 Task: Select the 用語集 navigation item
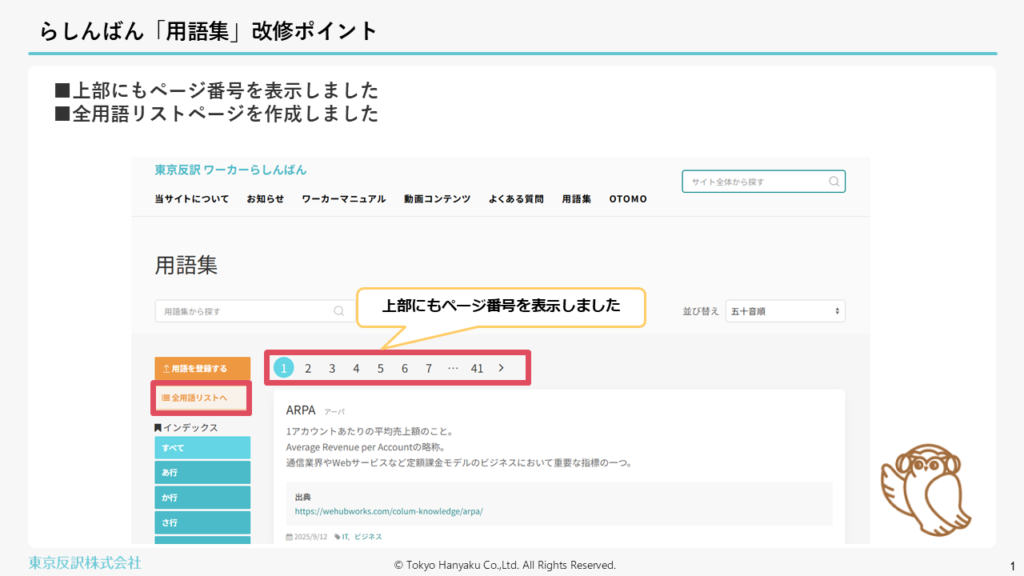click(x=576, y=199)
